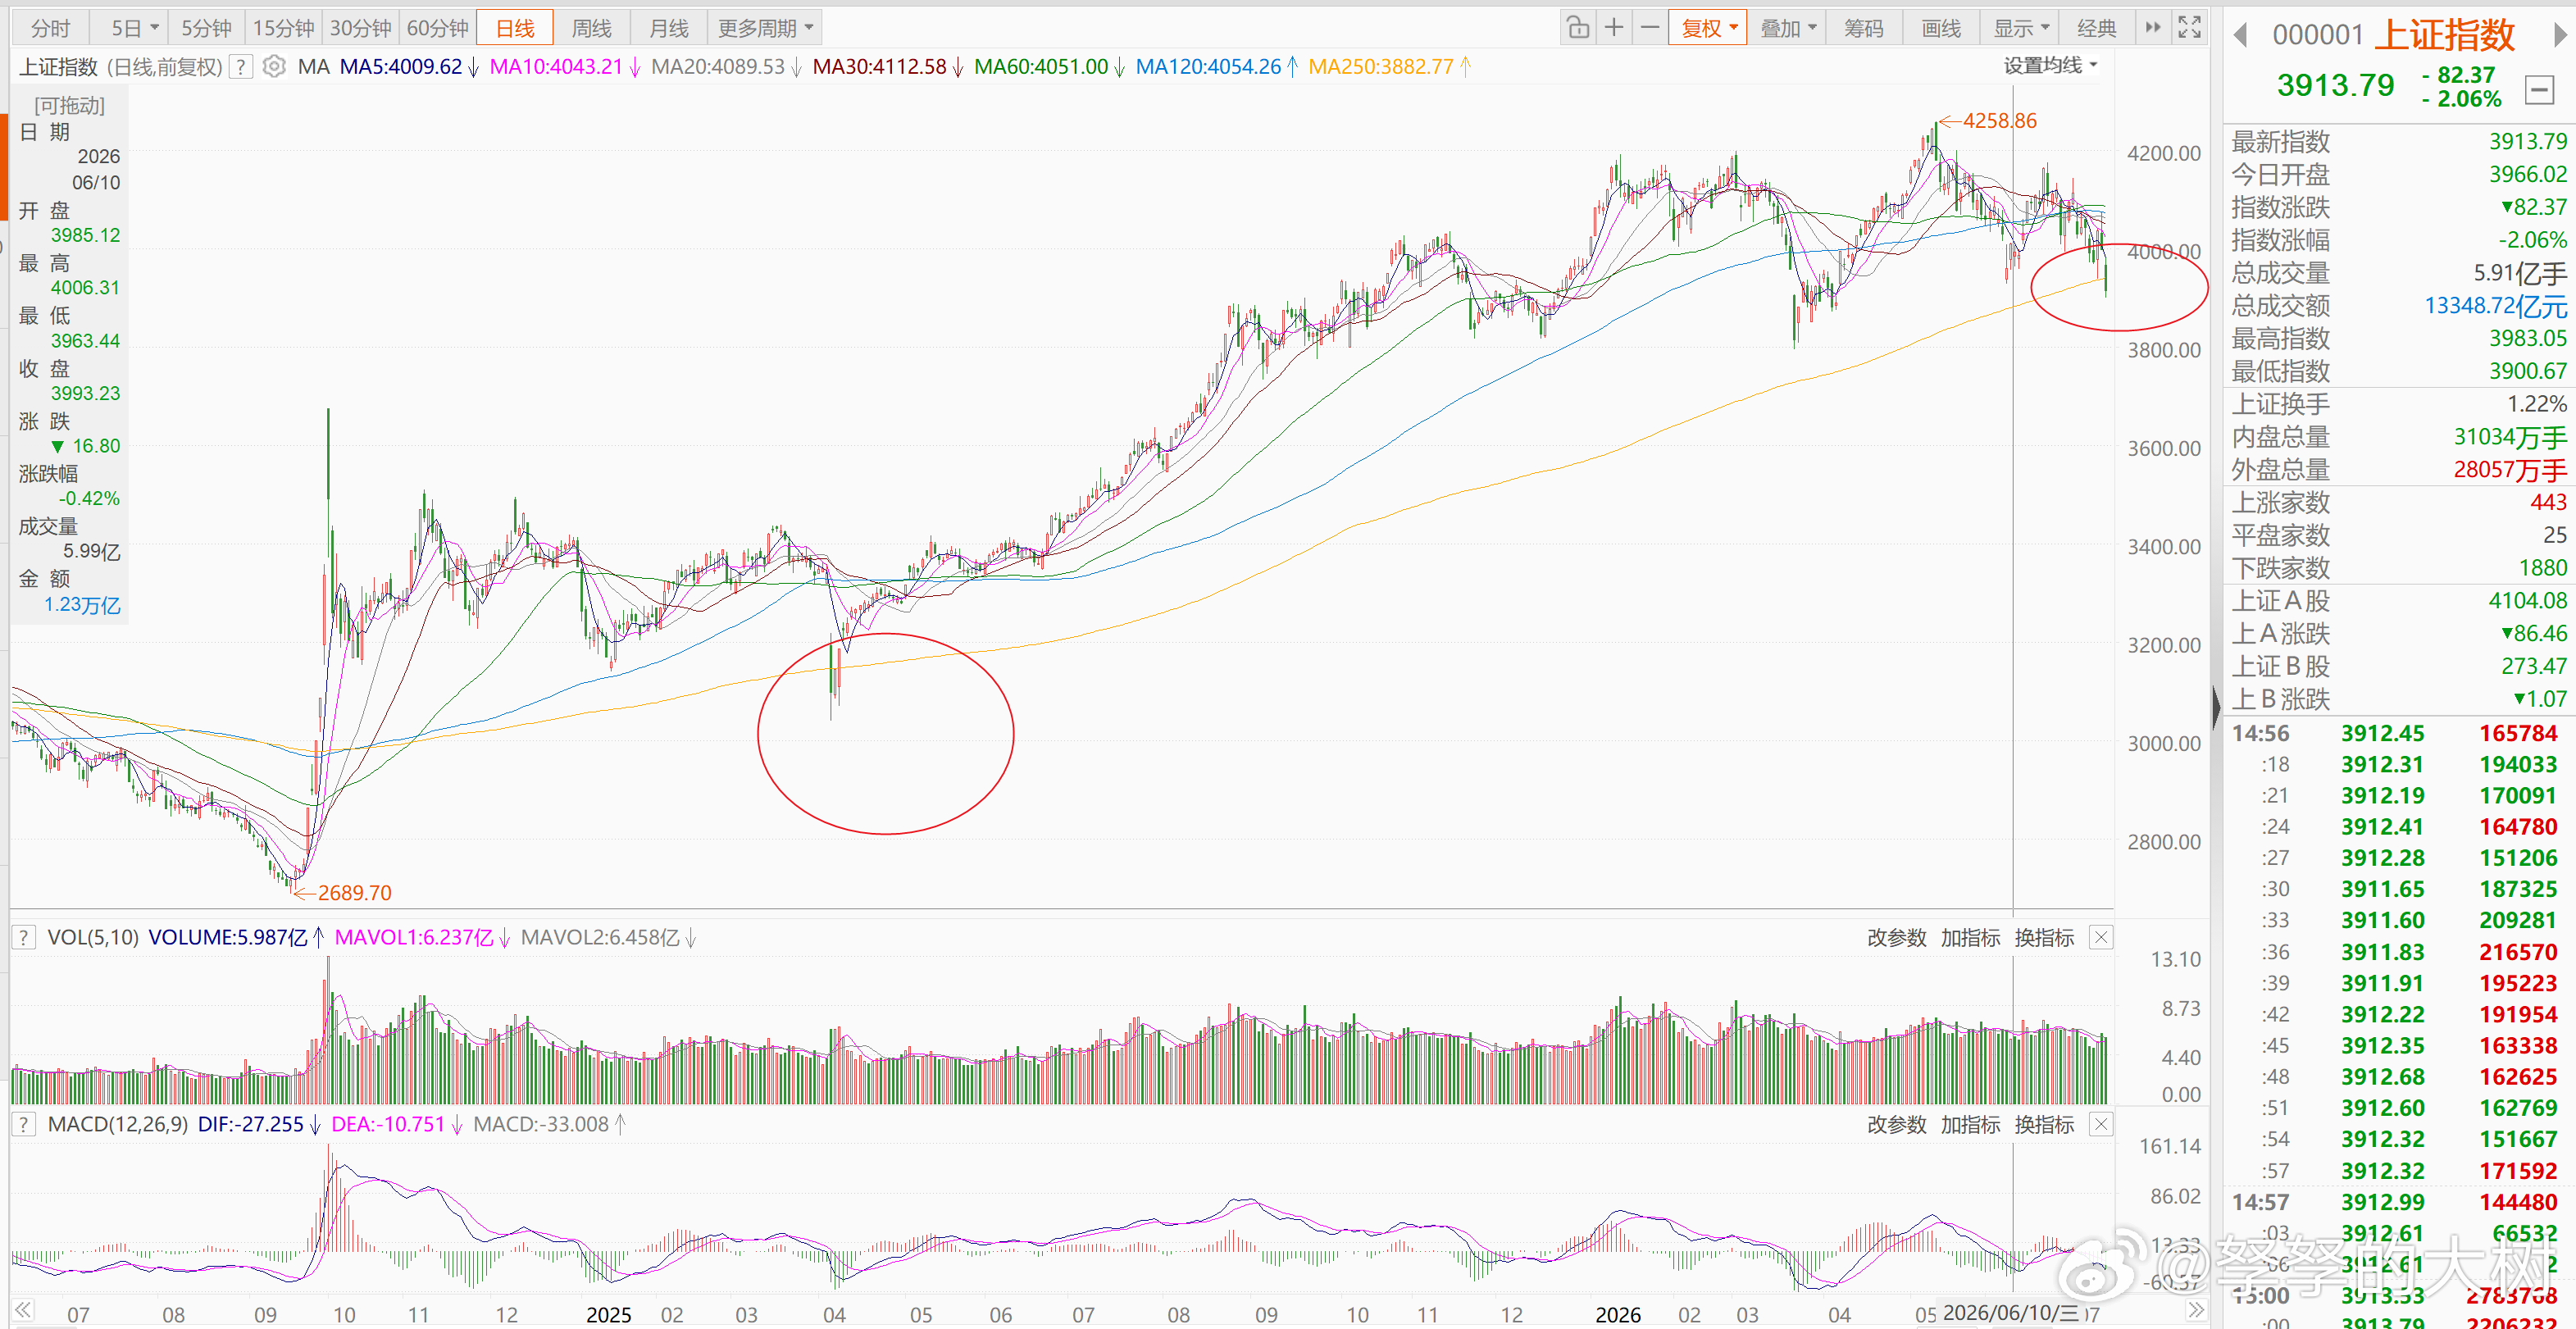
Task: Click the MA5:4009.62 moving average label
Action: pyautogui.click(x=401, y=67)
